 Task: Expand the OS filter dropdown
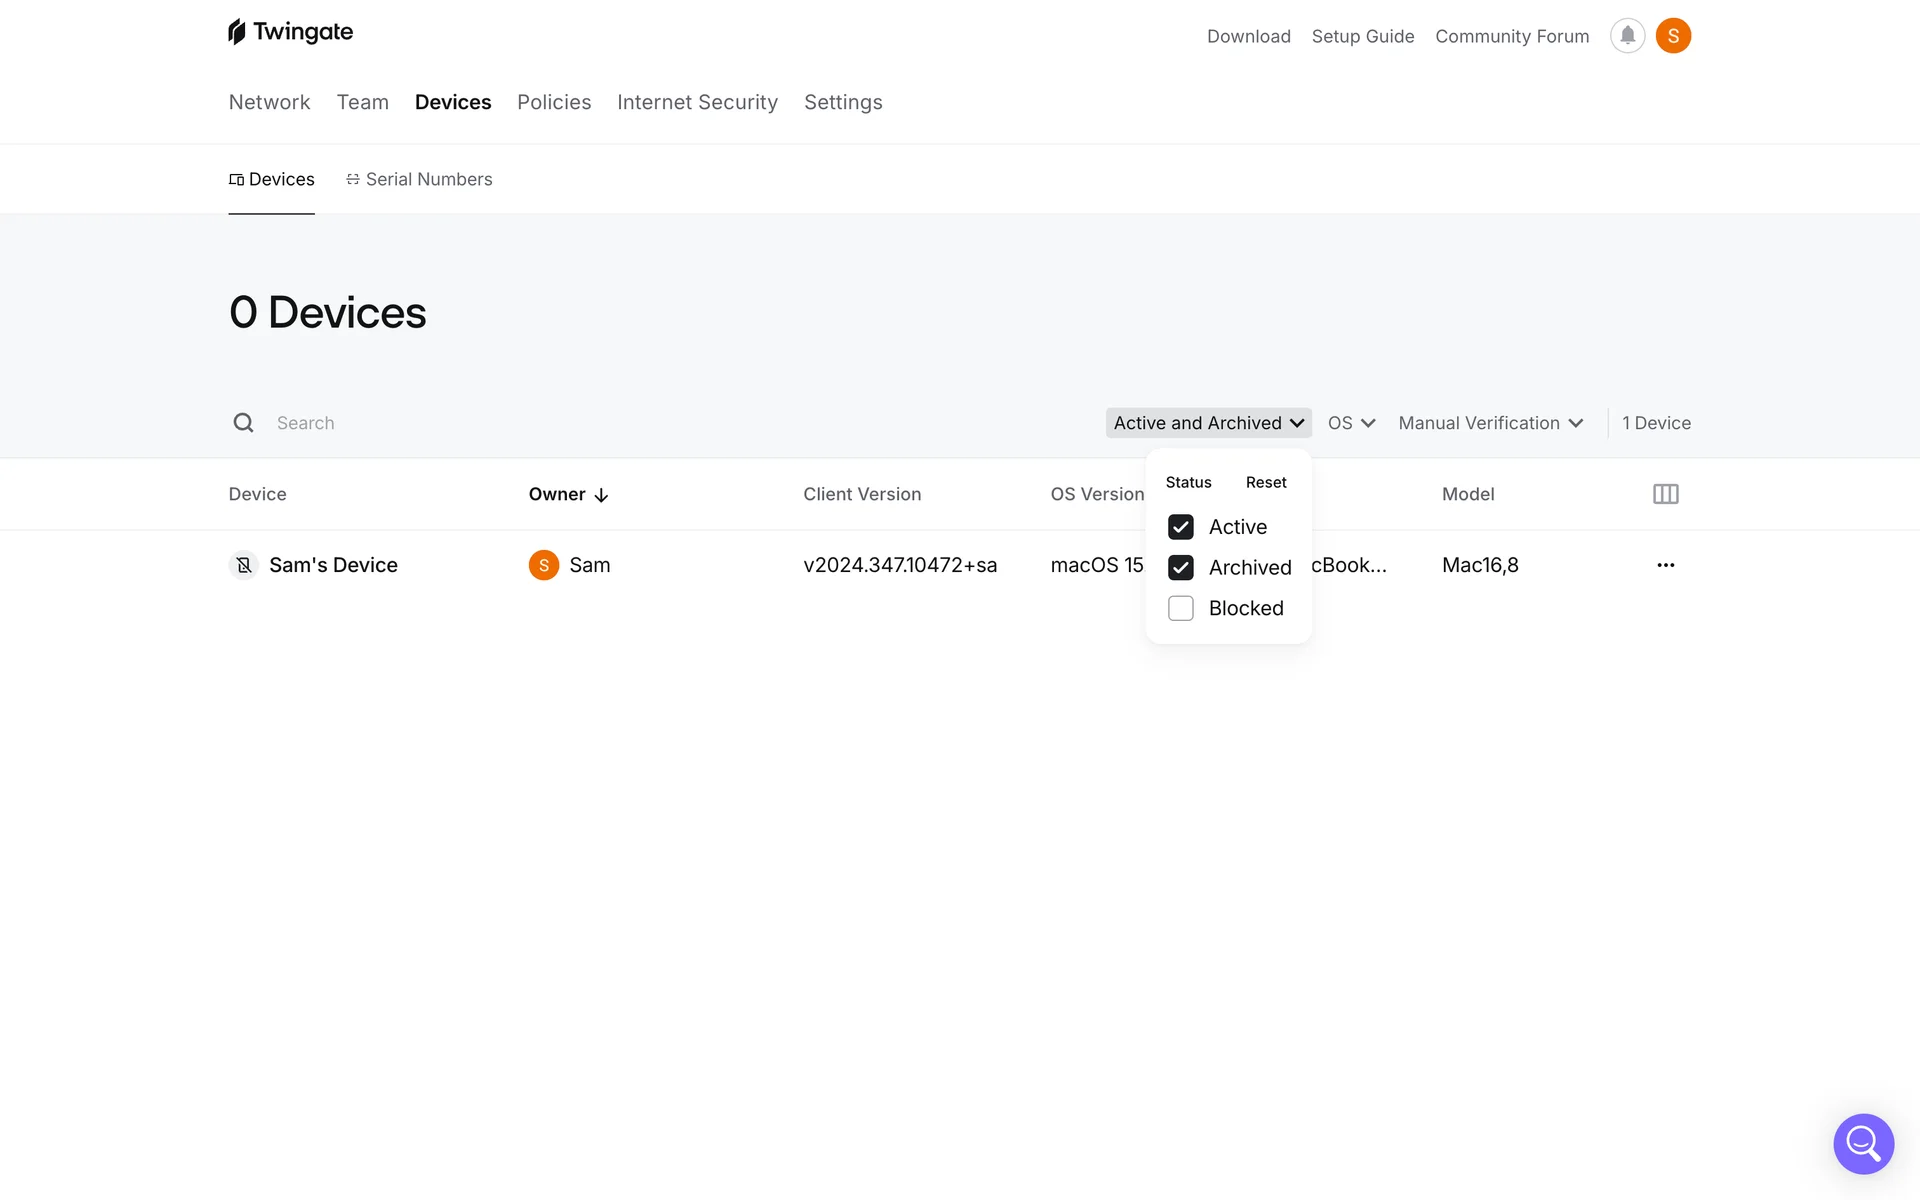click(1351, 423)
